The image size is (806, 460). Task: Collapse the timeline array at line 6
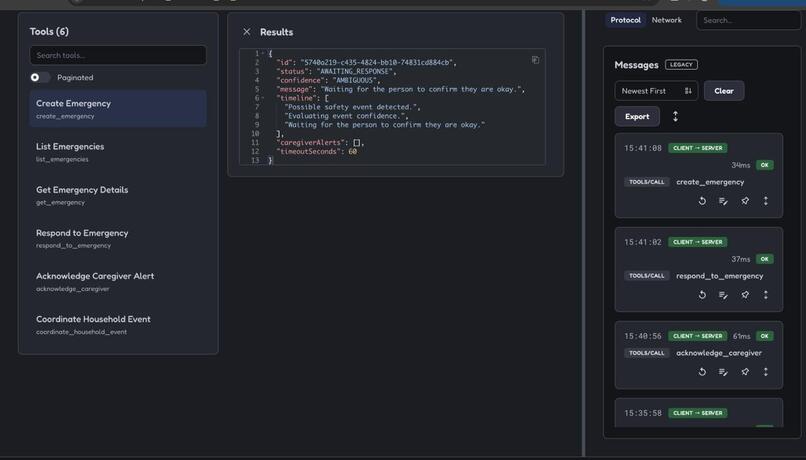coord(263,98)
